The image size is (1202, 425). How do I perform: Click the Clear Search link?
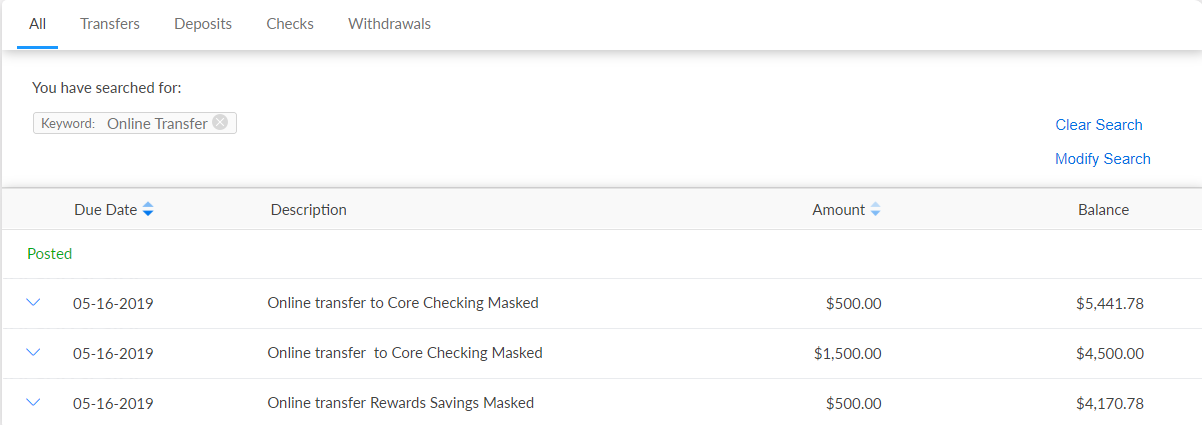(1098, 125)
